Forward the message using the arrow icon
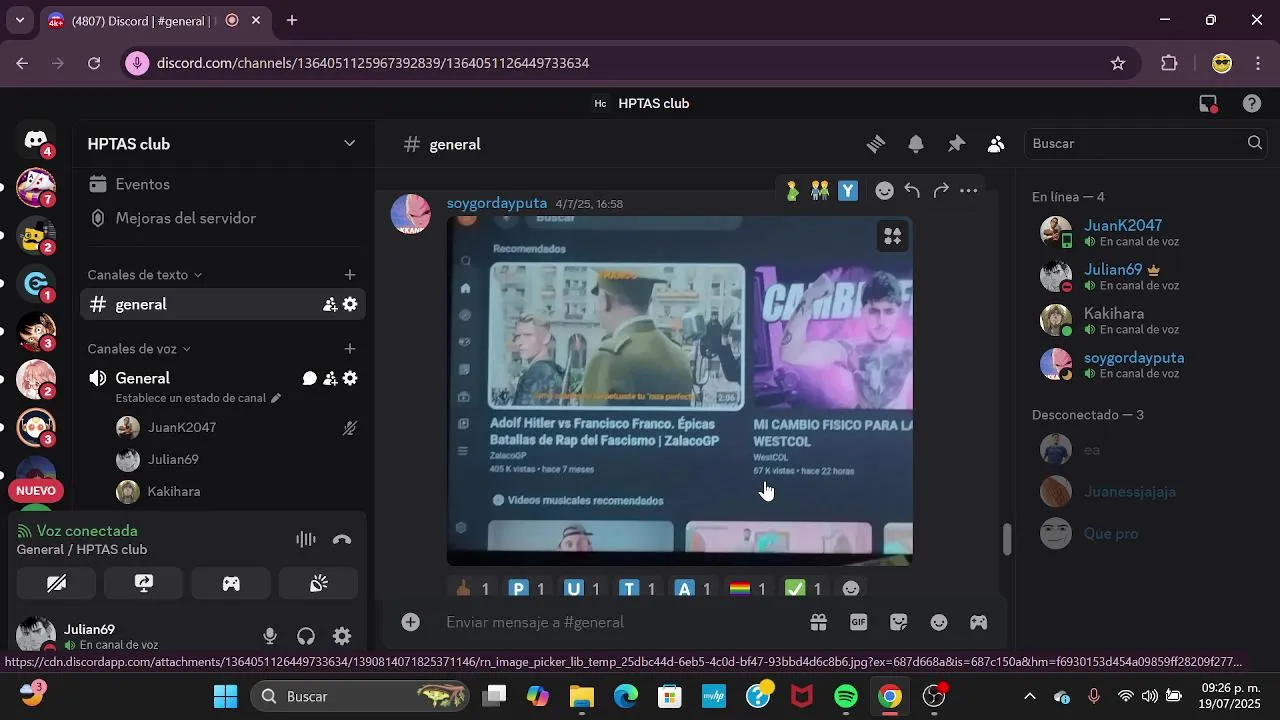The image size is (1280, 720). tap(940, 190)
